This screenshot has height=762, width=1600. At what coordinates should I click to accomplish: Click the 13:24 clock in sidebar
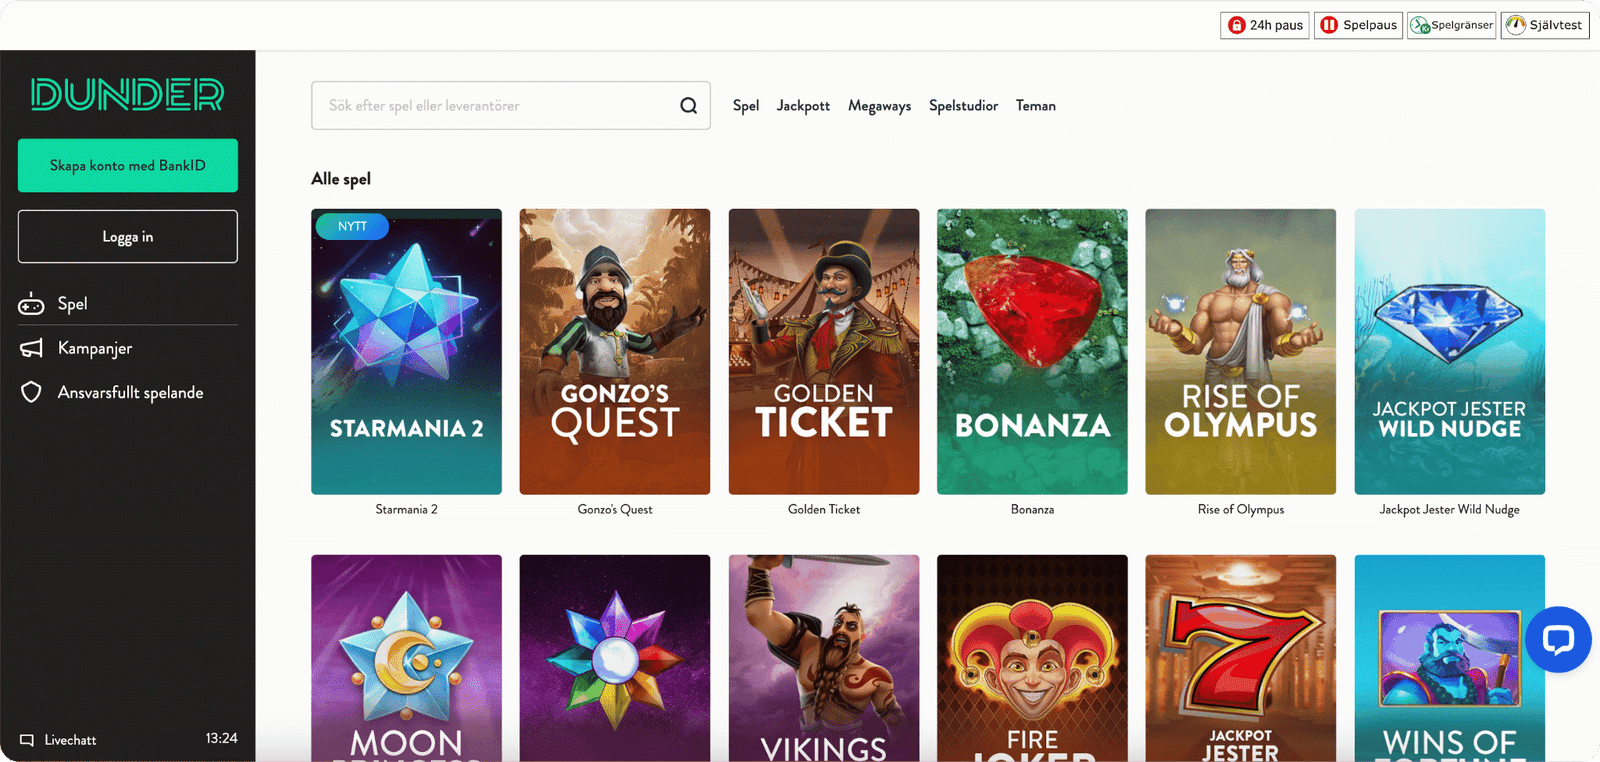[222, 738]
